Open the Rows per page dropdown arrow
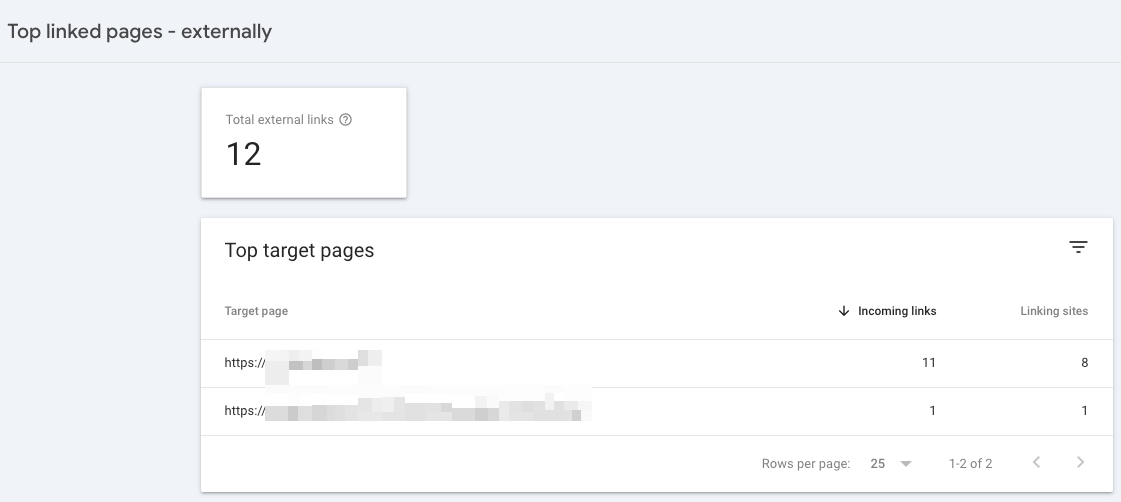The image size is (1121, 502). pos(906,463)
